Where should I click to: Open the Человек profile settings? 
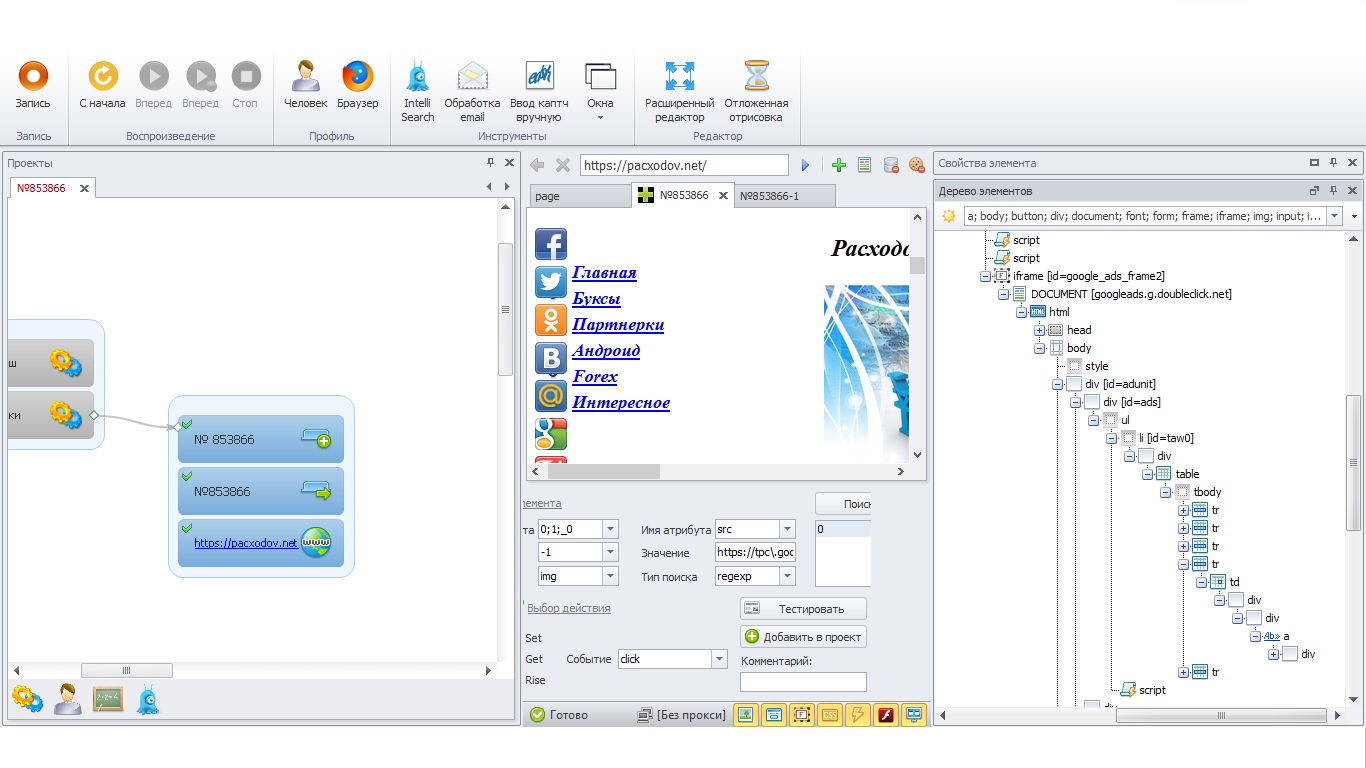pos(305,85)
